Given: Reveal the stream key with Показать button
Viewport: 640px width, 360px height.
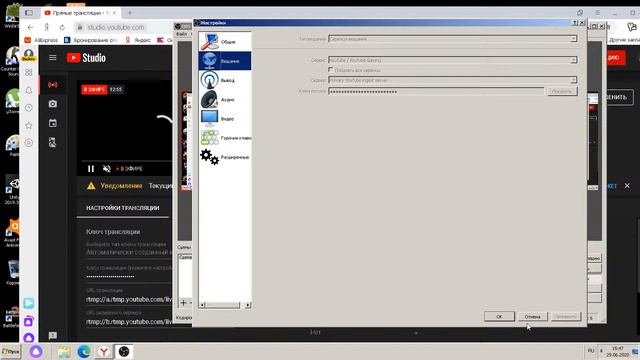Looking at the screenshot, I should tap(562, 91).
